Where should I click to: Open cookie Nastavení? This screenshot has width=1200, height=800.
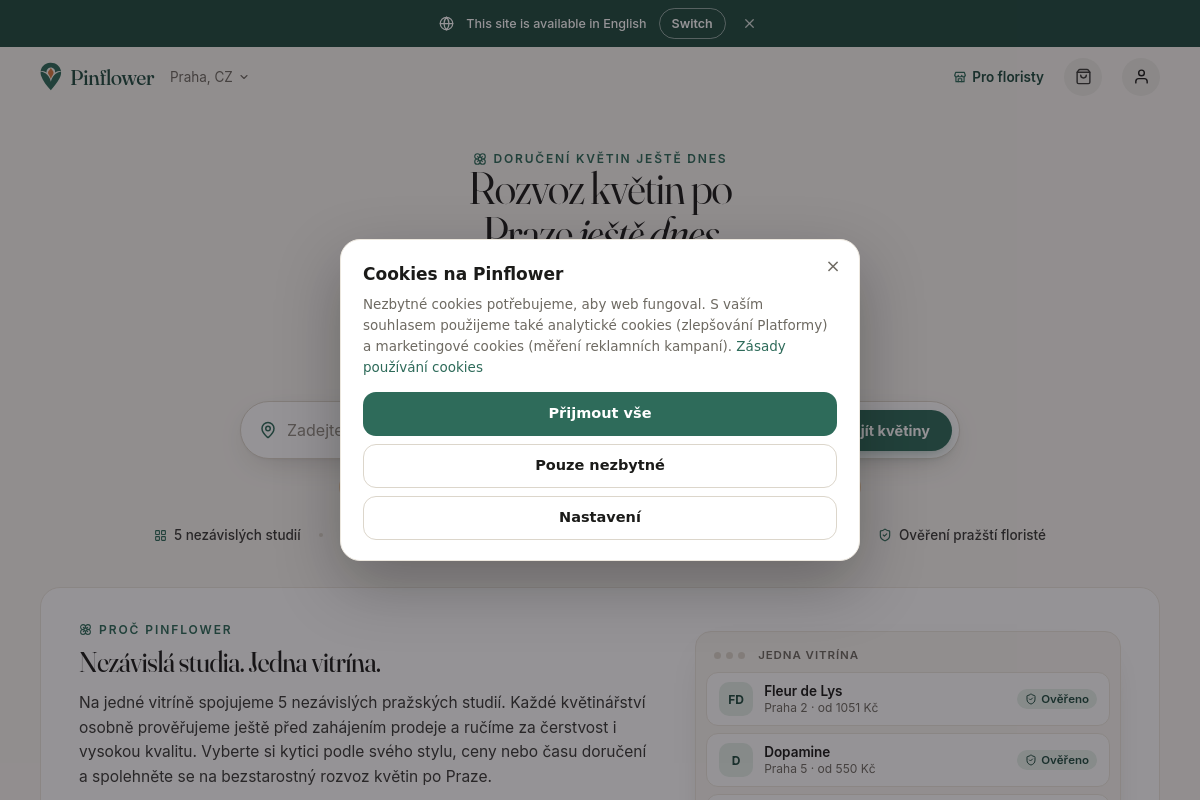click(x=600, y=518)
